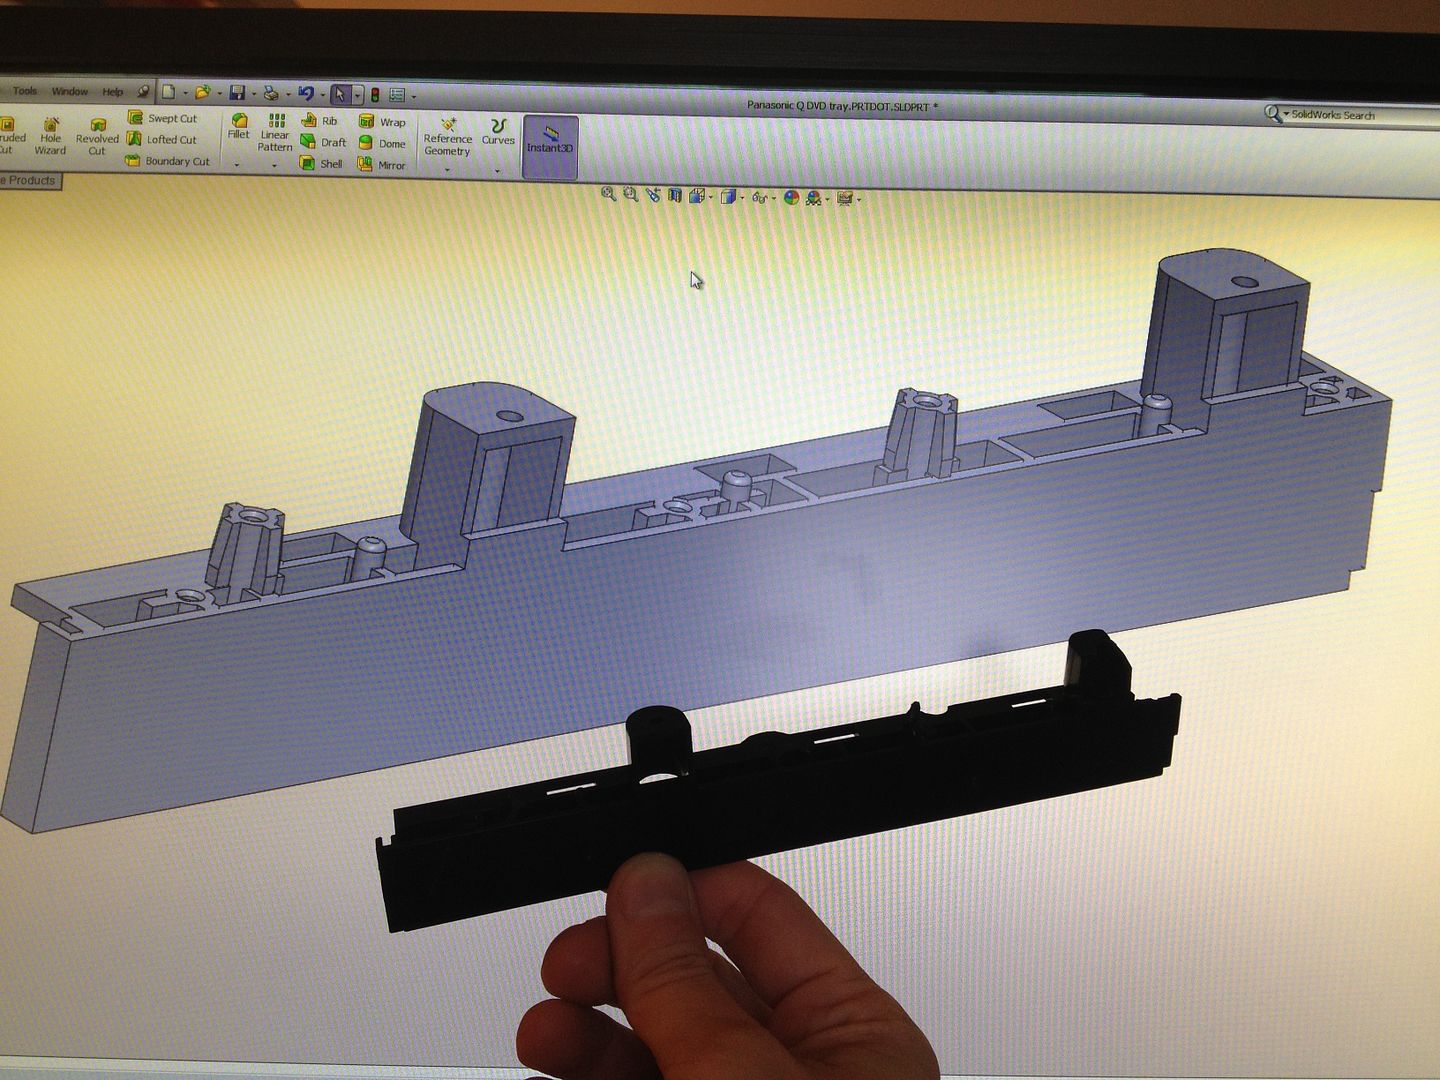Click the SolidWorks Search field
Image resolution: width=1440 pixels, height=1080 pixels.
point(1338,115)
